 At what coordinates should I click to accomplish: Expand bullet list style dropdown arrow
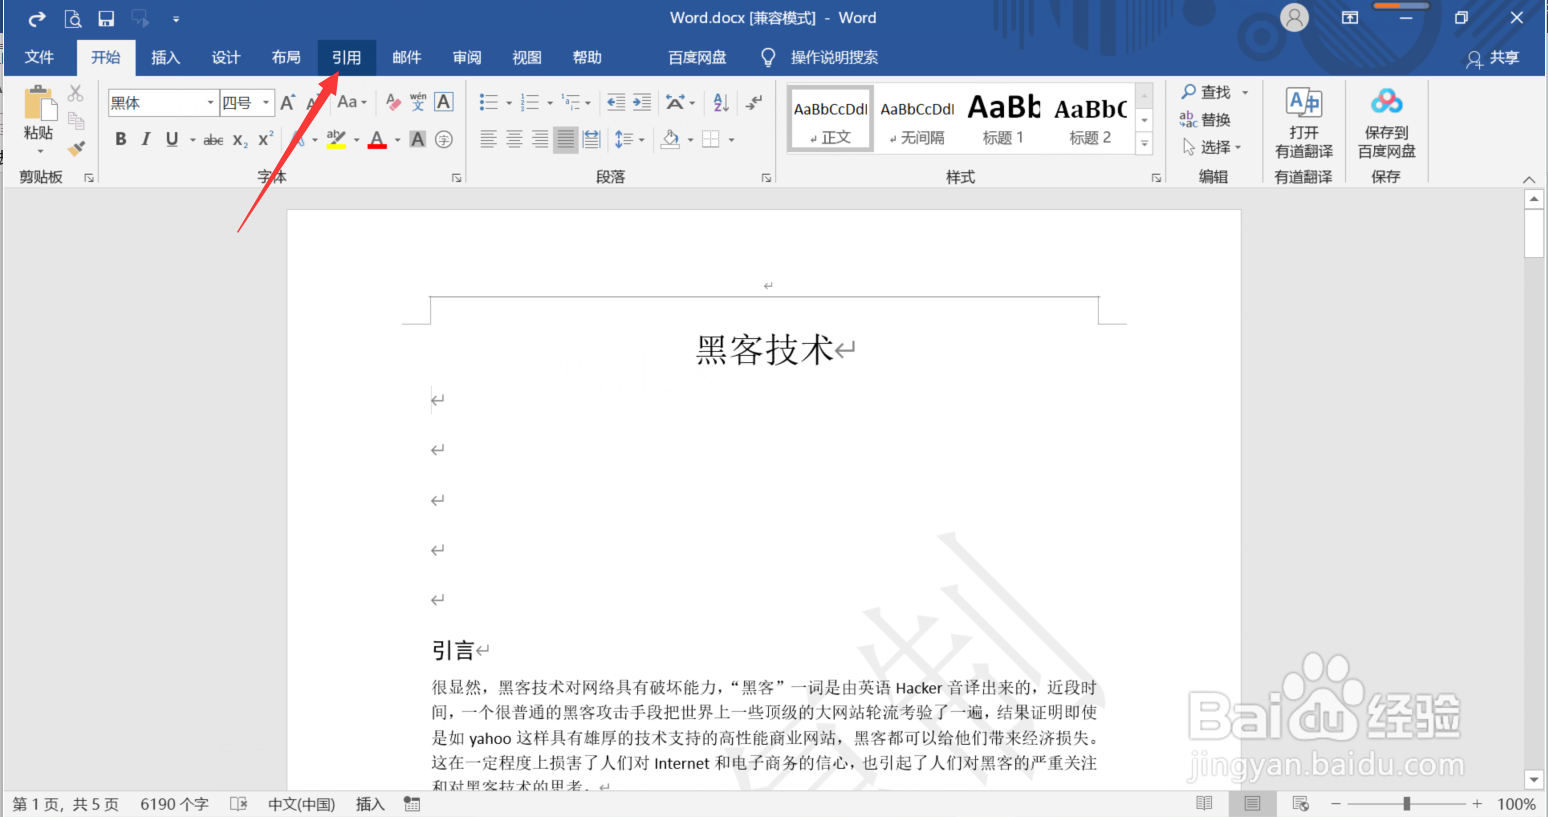point(509,103)
